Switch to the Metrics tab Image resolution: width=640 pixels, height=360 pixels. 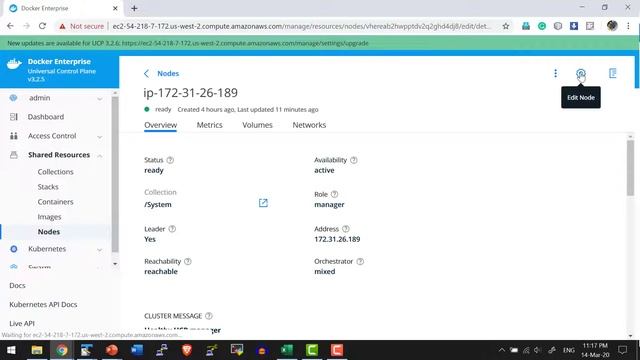(209, 125)
